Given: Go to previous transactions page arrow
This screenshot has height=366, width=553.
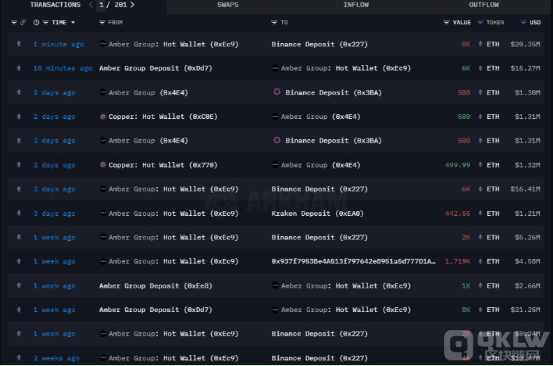Looking at the screenshot, I should pos(91,5).
